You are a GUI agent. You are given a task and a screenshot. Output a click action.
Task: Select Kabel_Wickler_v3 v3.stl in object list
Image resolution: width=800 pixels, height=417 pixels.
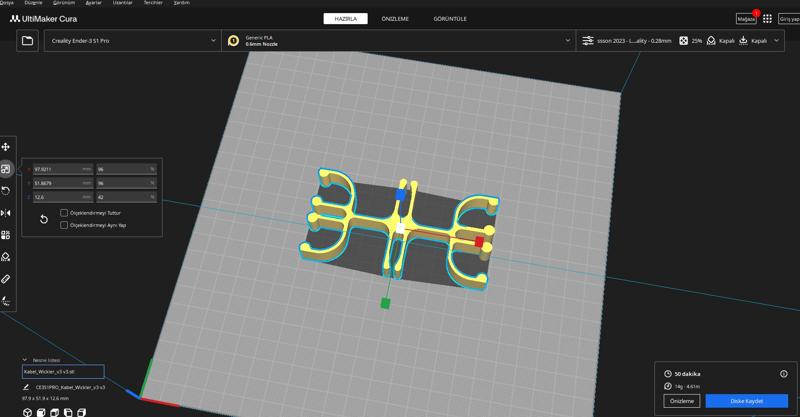pos(63,372)
